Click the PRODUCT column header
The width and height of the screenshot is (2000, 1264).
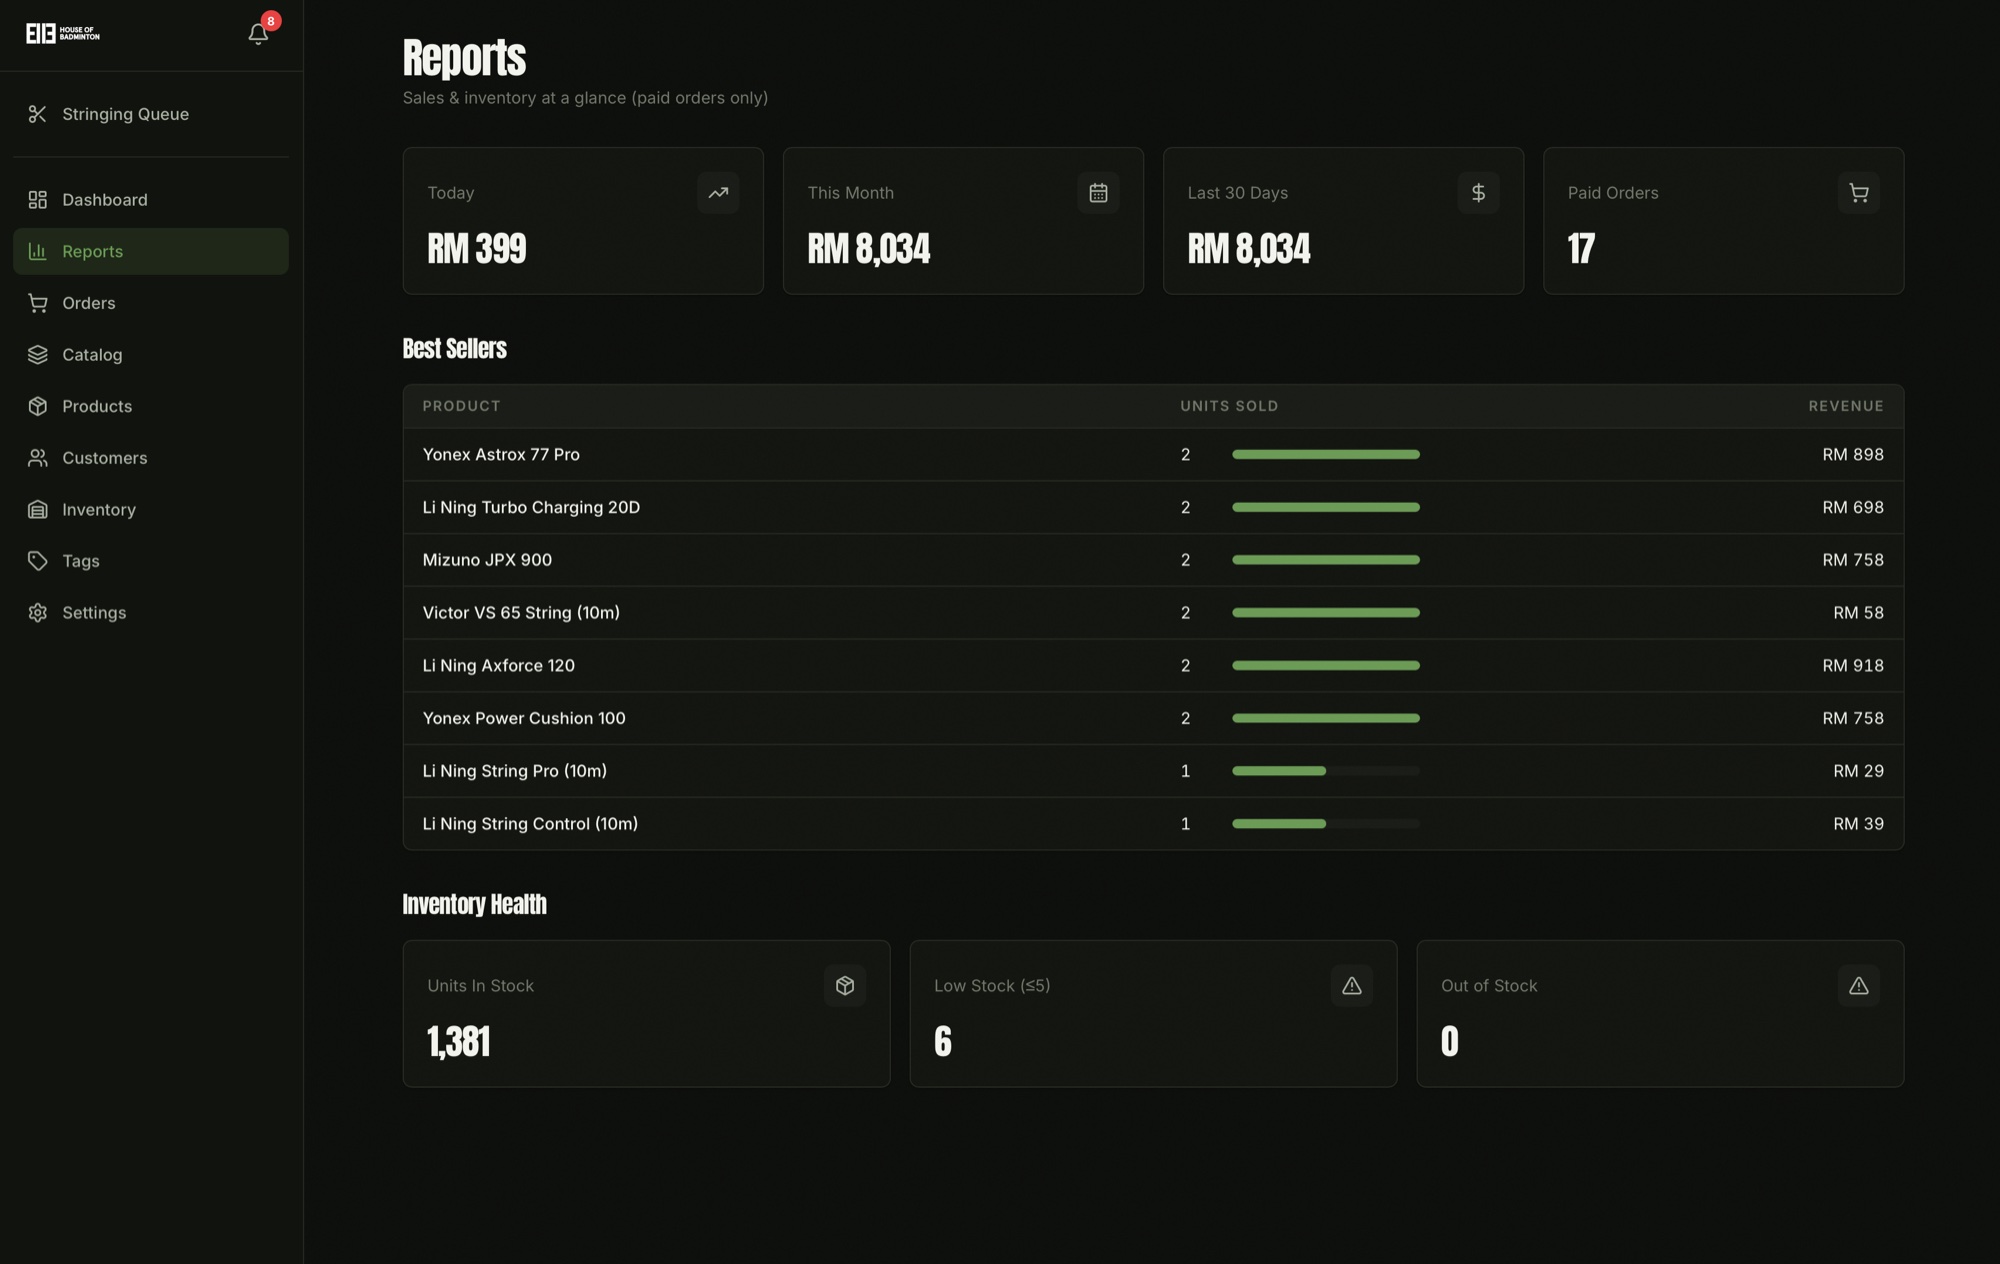461,406
